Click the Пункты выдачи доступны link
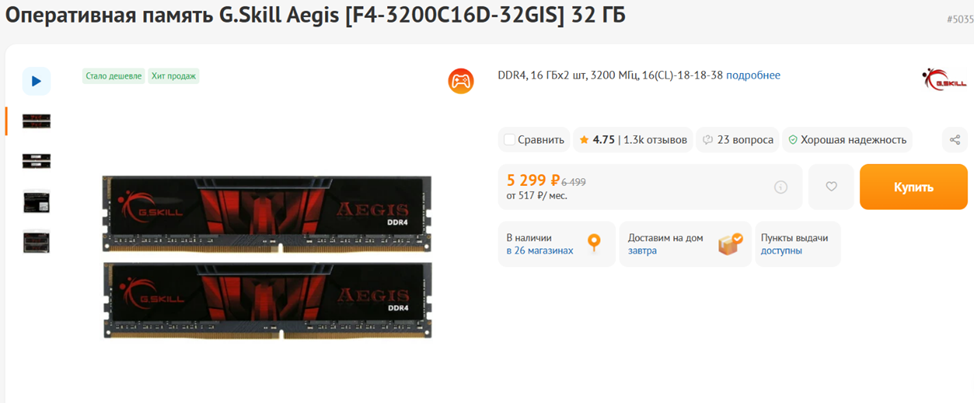Image resolution: width=974 pixels, height=403 pixels. coord(781,251)
